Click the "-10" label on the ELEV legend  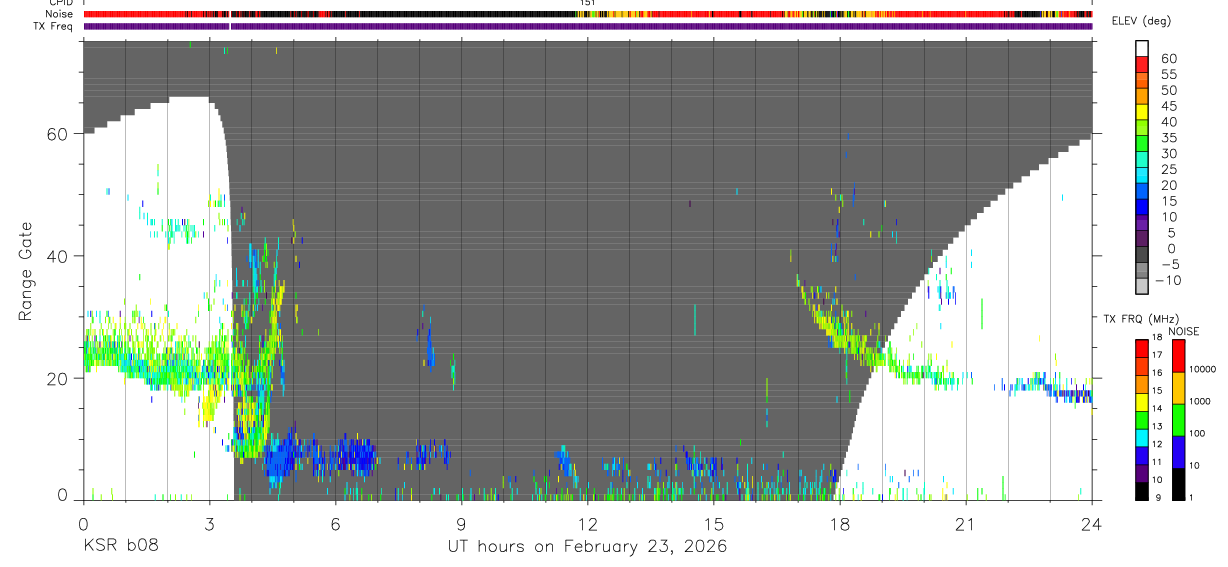[x=1168, y=280]
